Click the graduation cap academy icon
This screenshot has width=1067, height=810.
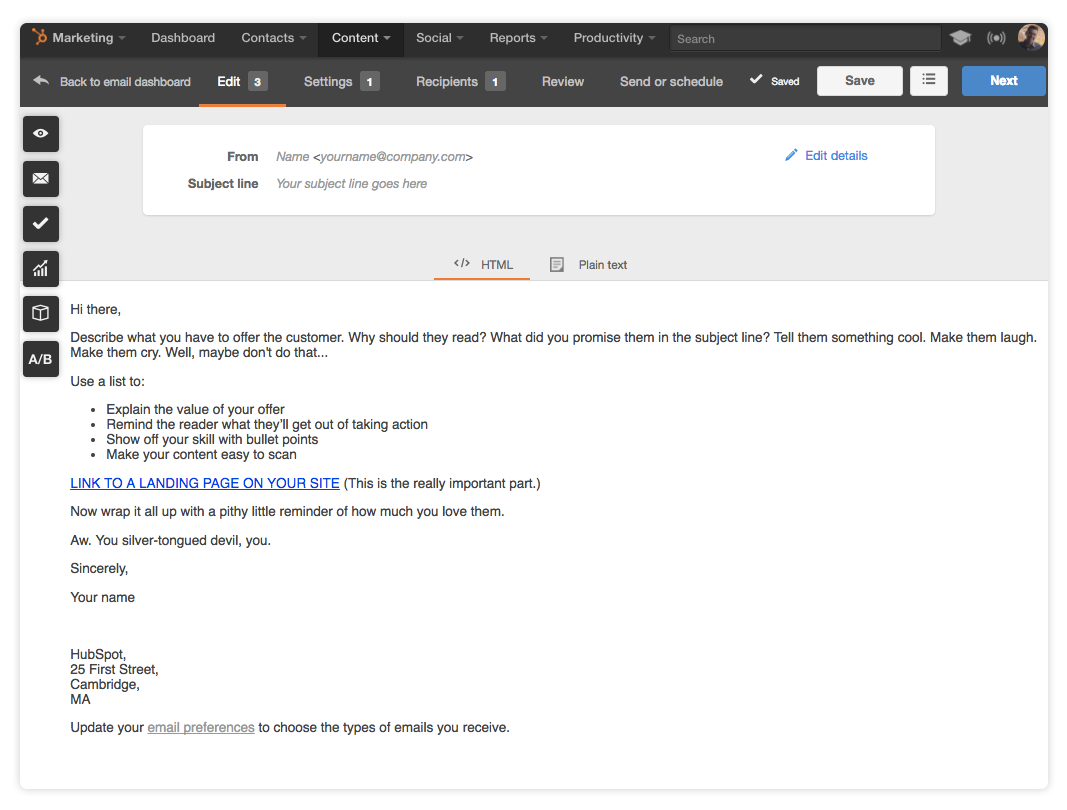coord(960,38)
